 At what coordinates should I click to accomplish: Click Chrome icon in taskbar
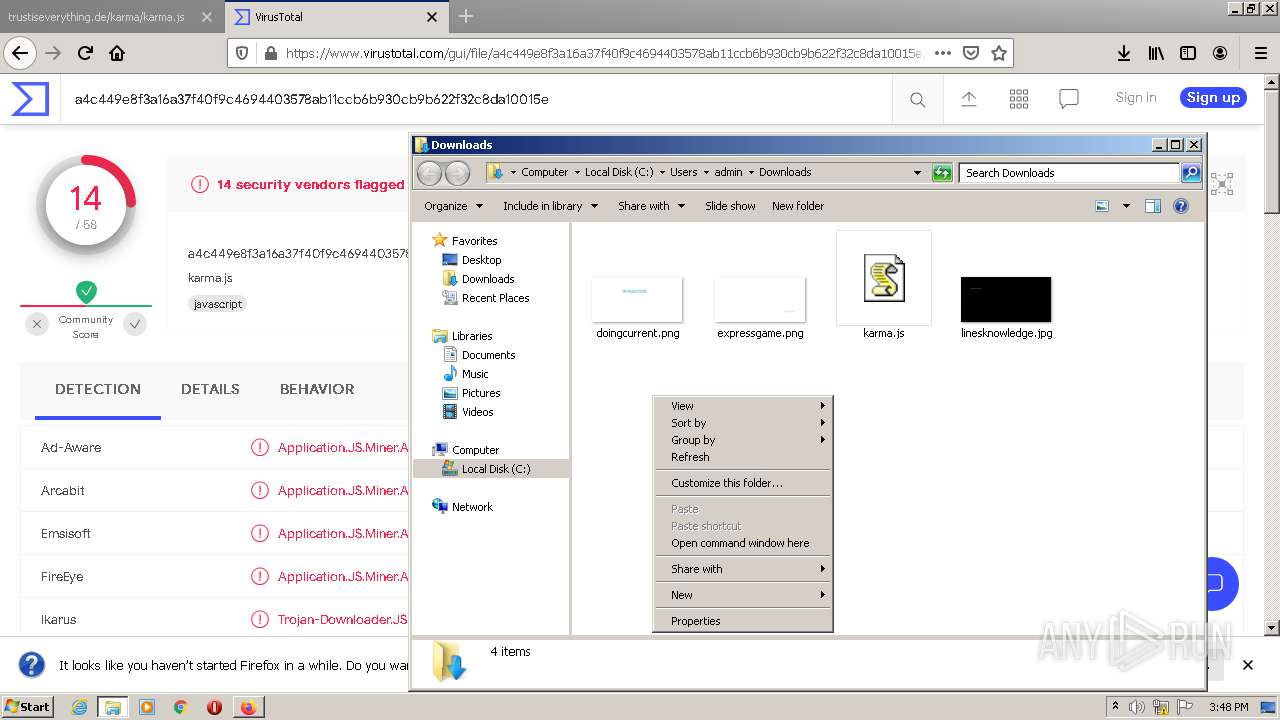180,707
